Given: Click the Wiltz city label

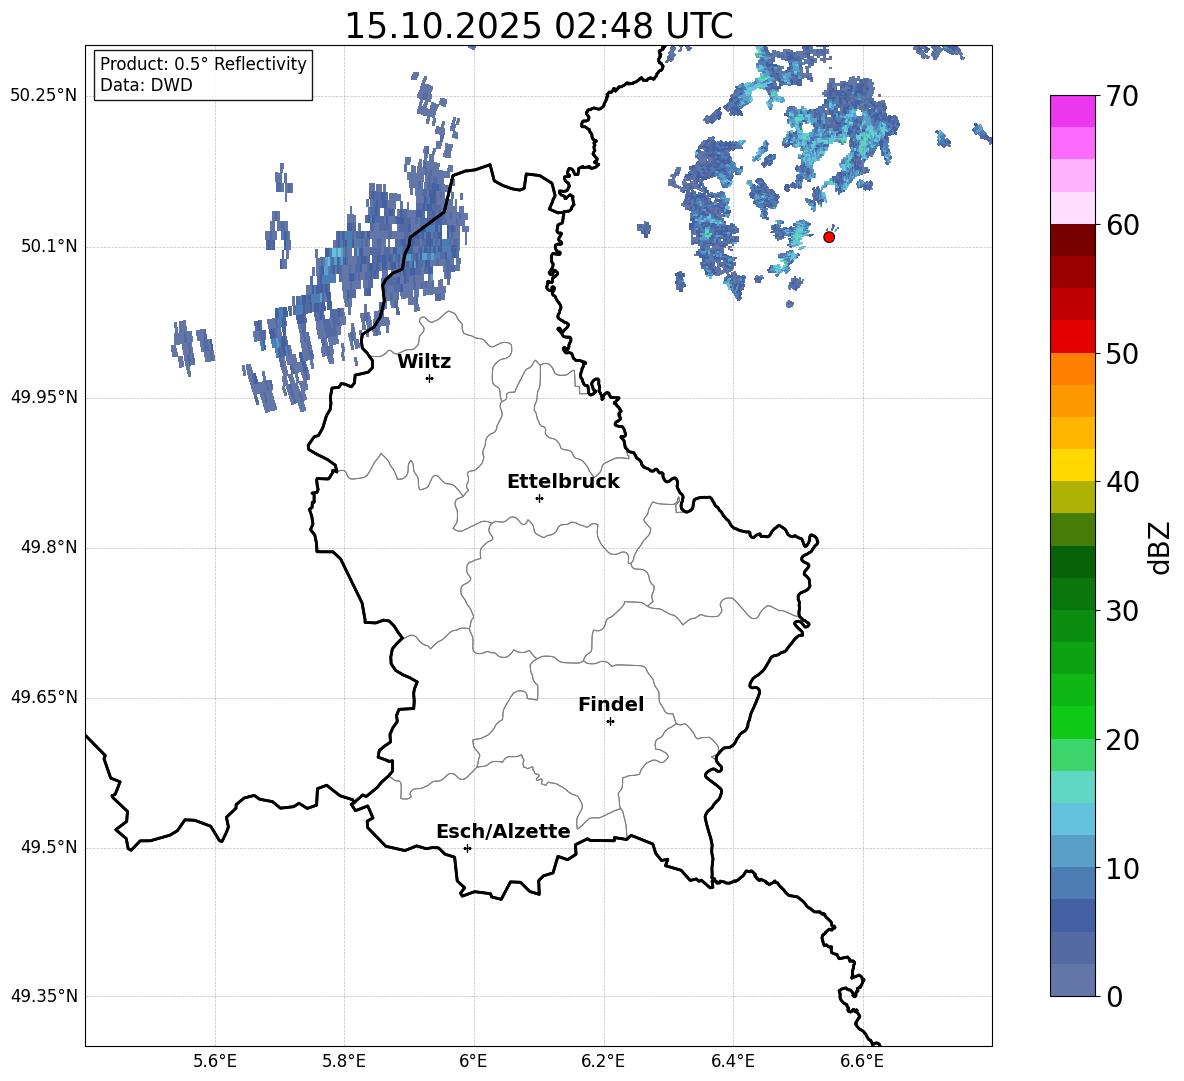Looking at the screenshot, I should [x=424, y=362].
